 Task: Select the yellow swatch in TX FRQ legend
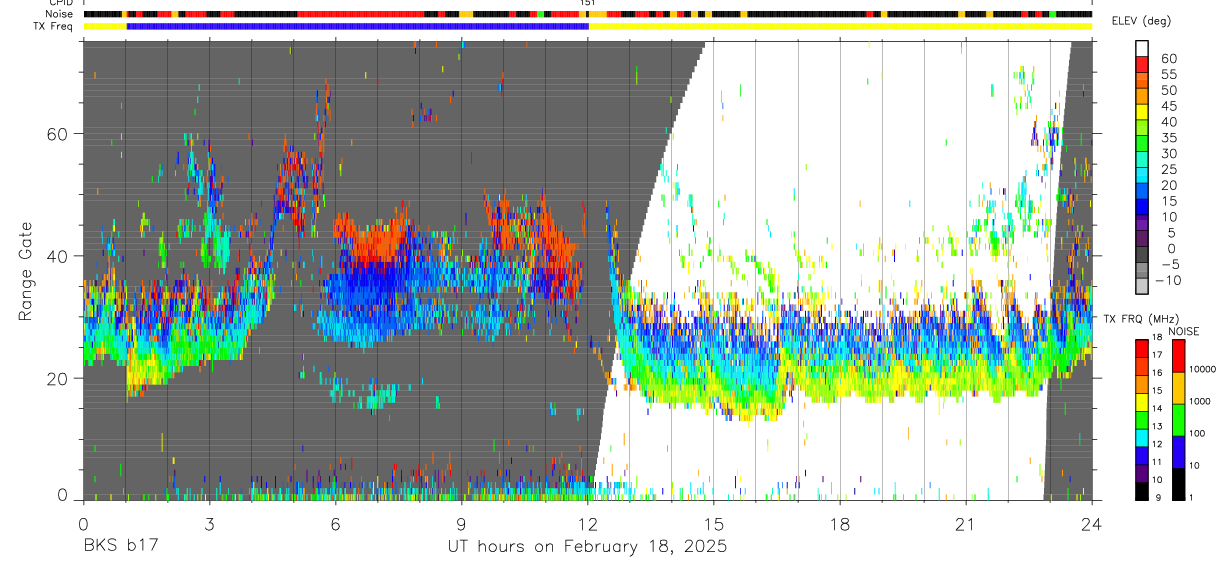click(x=1142, y=401)
